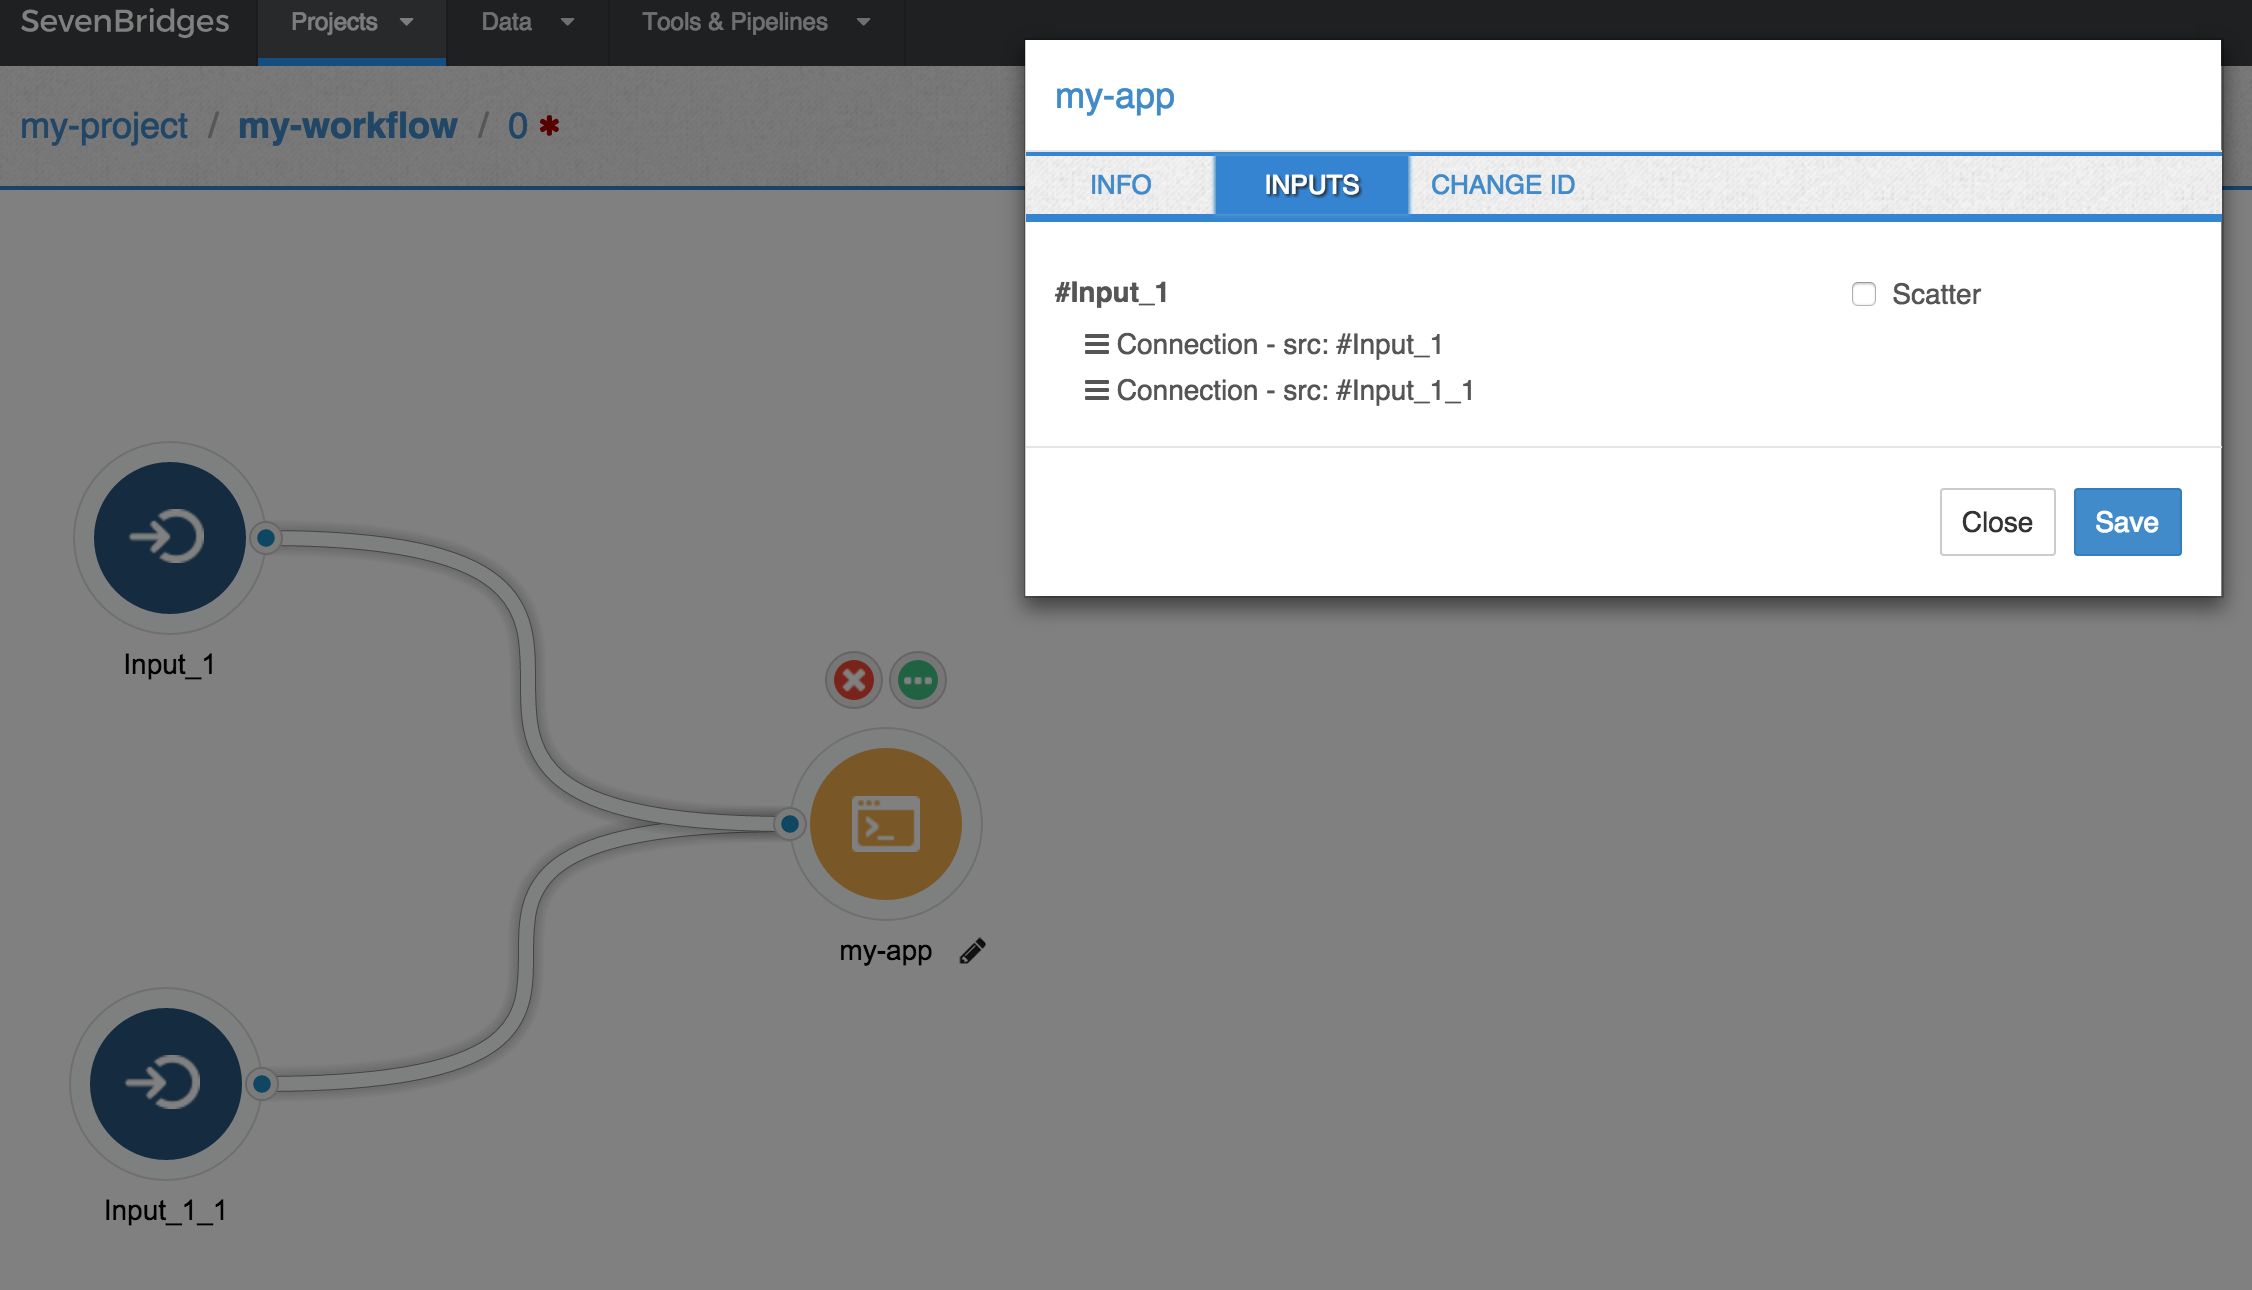Viewport: 2252px width, 1290px height.
Task: Click the Save button
Action: pos(2127,522)
